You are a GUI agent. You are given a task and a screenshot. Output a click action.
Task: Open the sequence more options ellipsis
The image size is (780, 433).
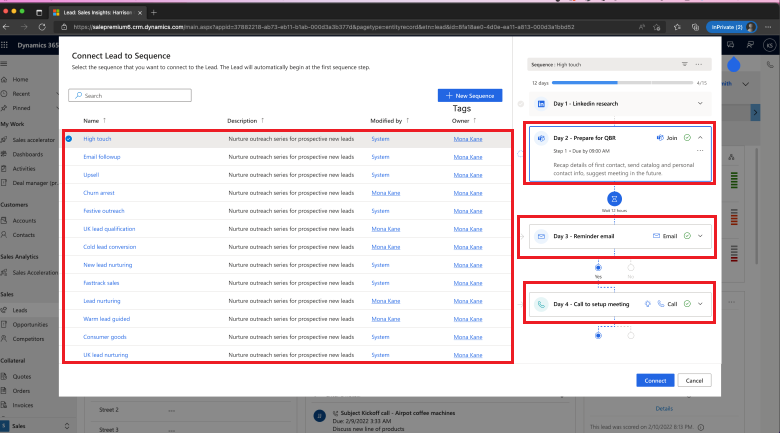click(699, 64)
